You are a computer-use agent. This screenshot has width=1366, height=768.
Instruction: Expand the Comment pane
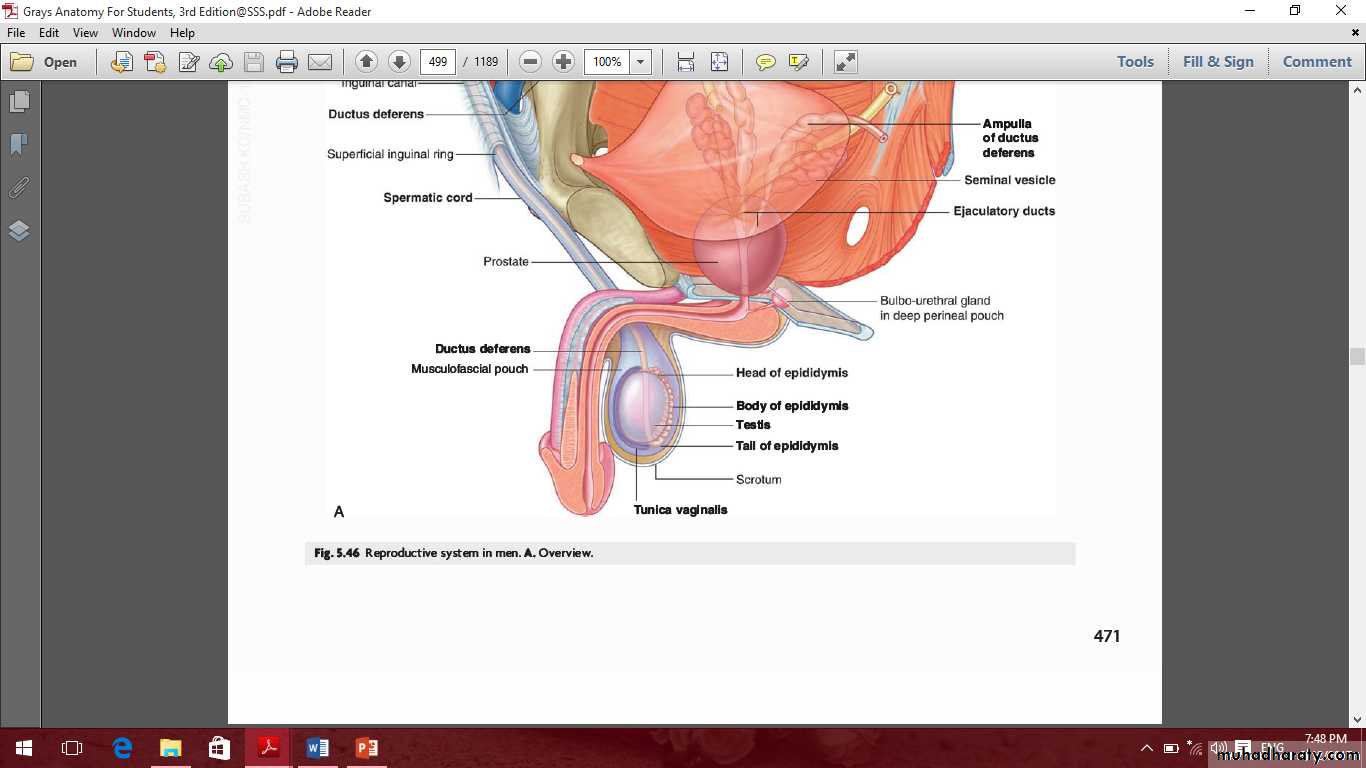[x=1317, y=62]
